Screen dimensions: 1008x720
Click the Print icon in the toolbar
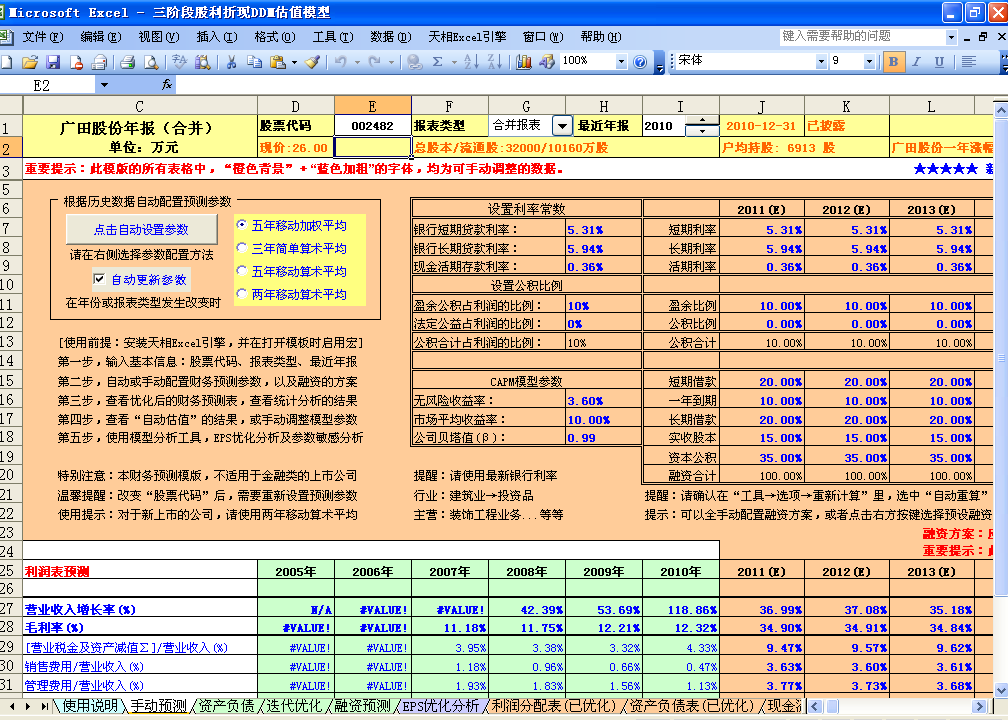(127, 62)
